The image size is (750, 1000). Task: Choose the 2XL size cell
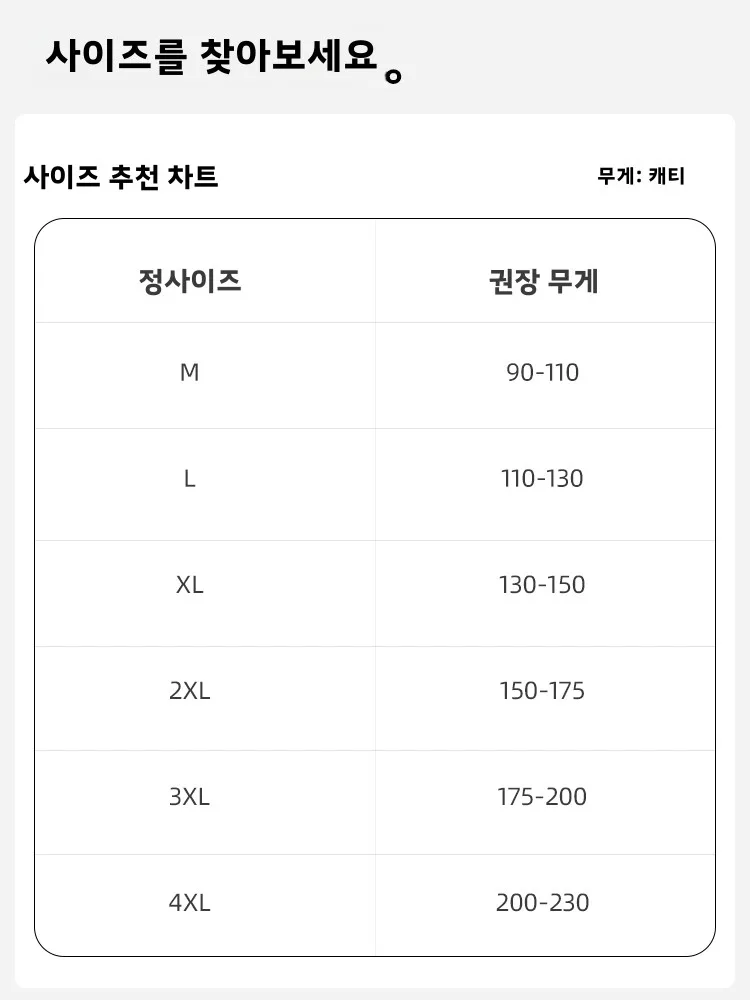tap(190, 691)
